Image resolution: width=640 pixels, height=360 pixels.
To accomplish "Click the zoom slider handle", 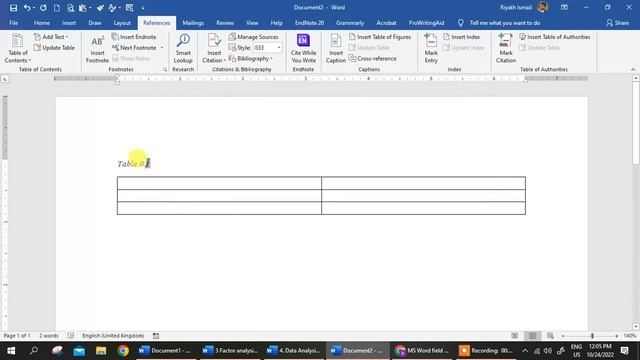I will pos(592,336).
